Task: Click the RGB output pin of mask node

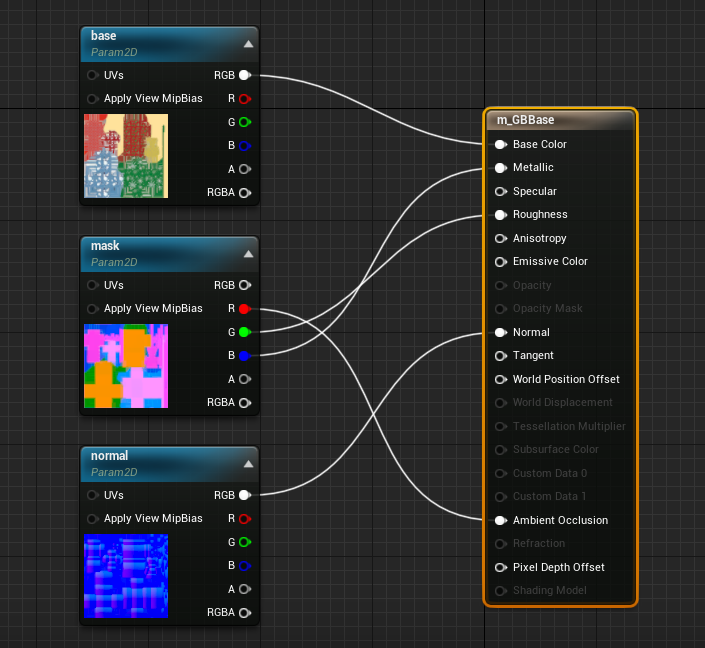Action: pos(245,285)
